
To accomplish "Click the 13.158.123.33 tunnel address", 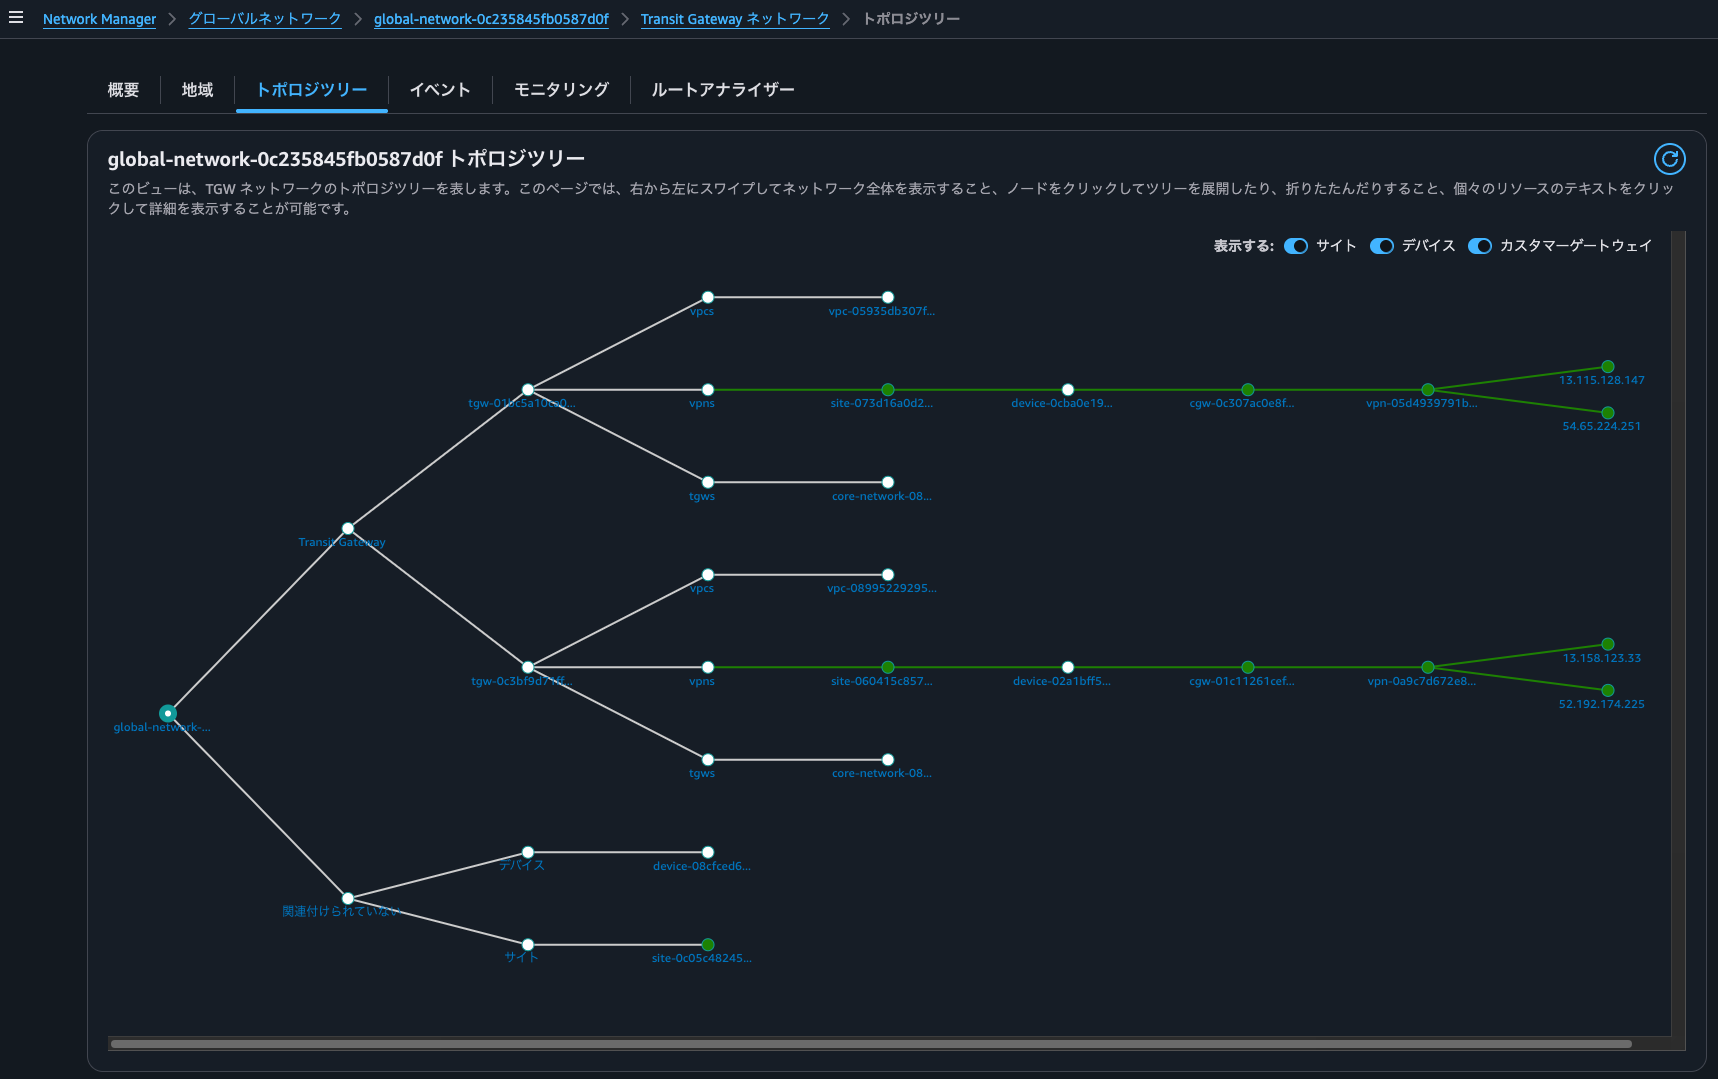I will pyautogui.click(x=1601, y=658).
